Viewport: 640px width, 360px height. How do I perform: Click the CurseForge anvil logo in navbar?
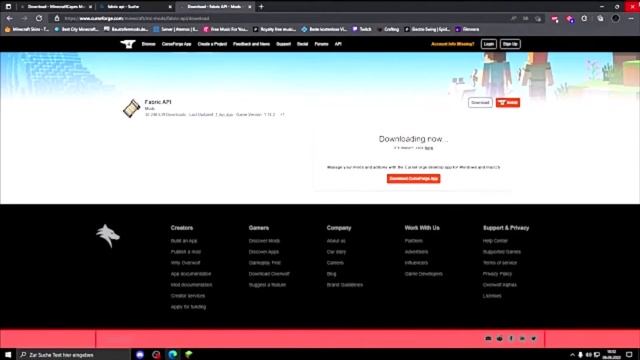(128, 44)
